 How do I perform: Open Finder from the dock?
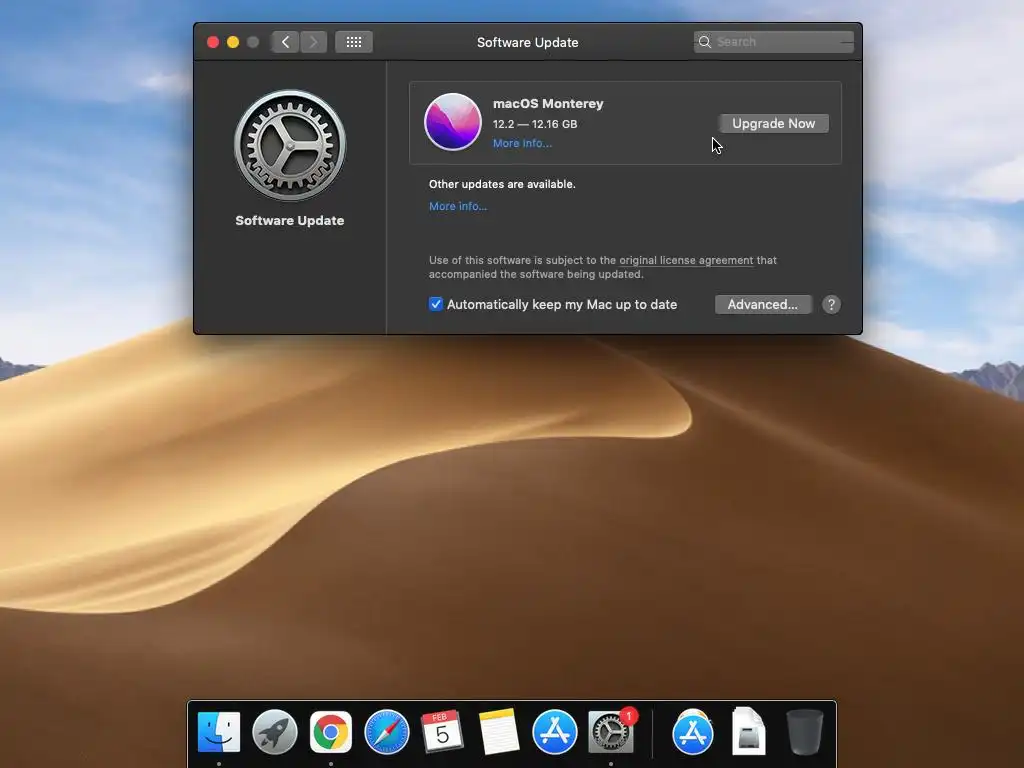point(219,731)
